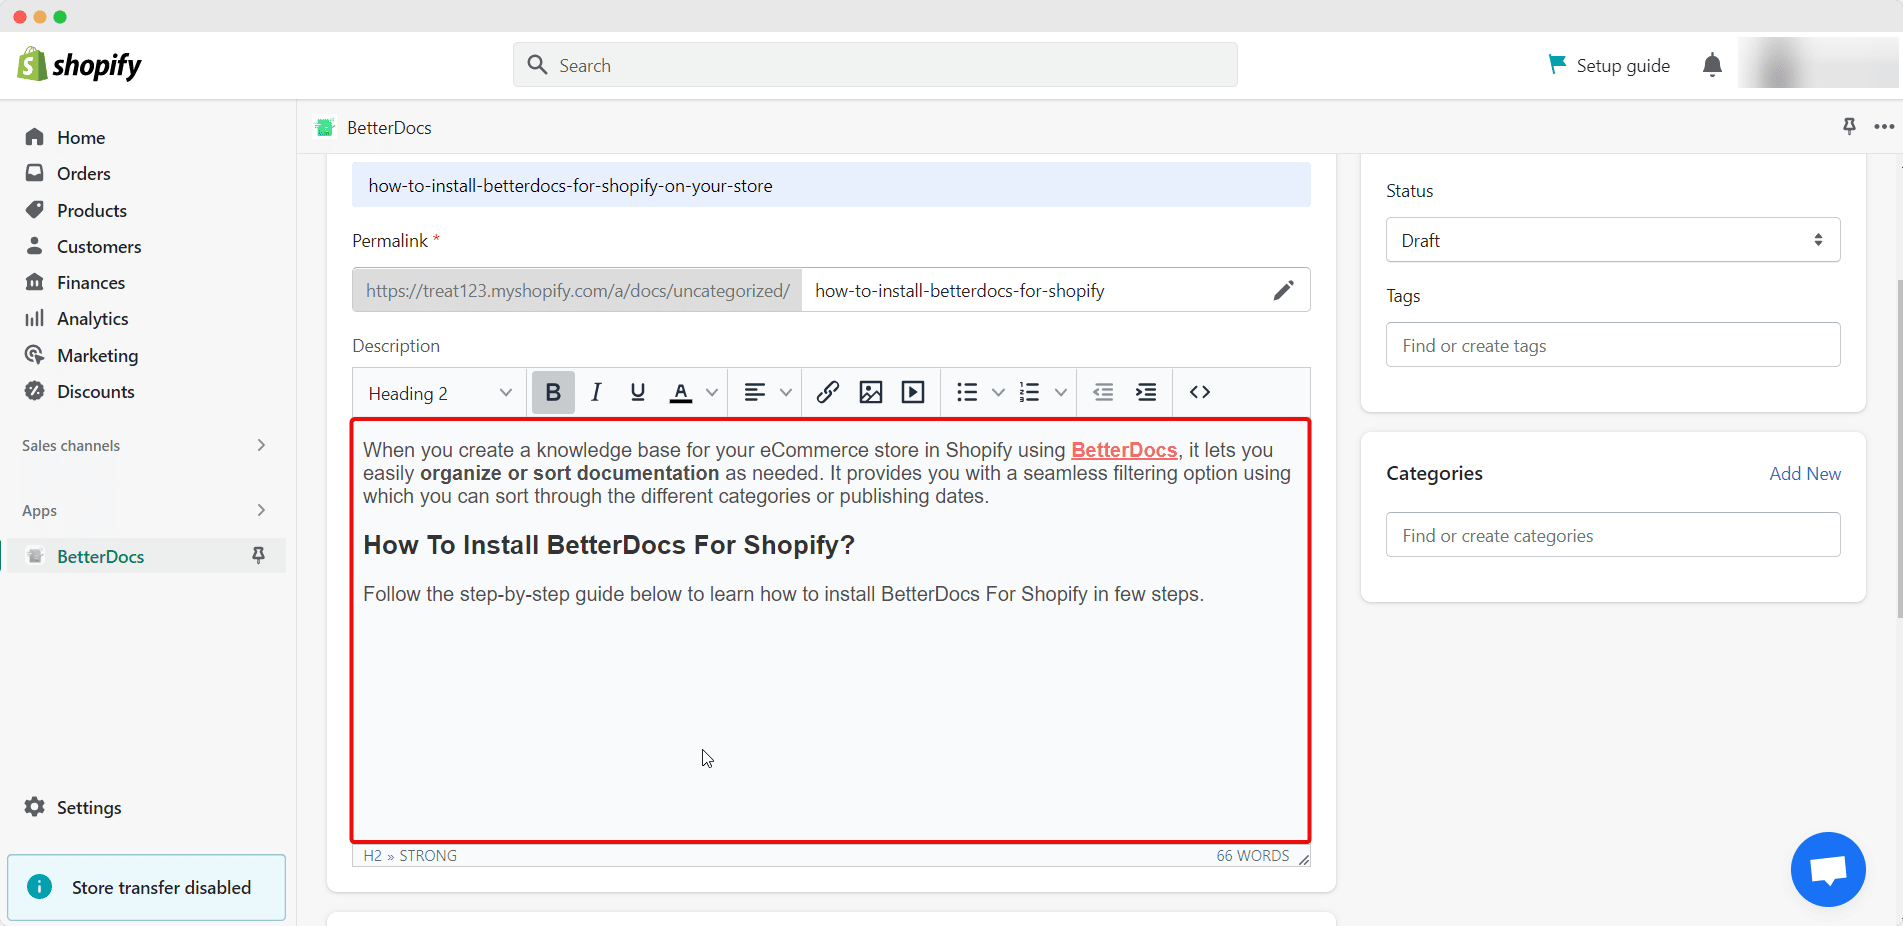Screen dimensions: 1903x926
Task: Click the heading 'How To Install BetterDocs For Shopify?'
Action: [x=609, y=545]
